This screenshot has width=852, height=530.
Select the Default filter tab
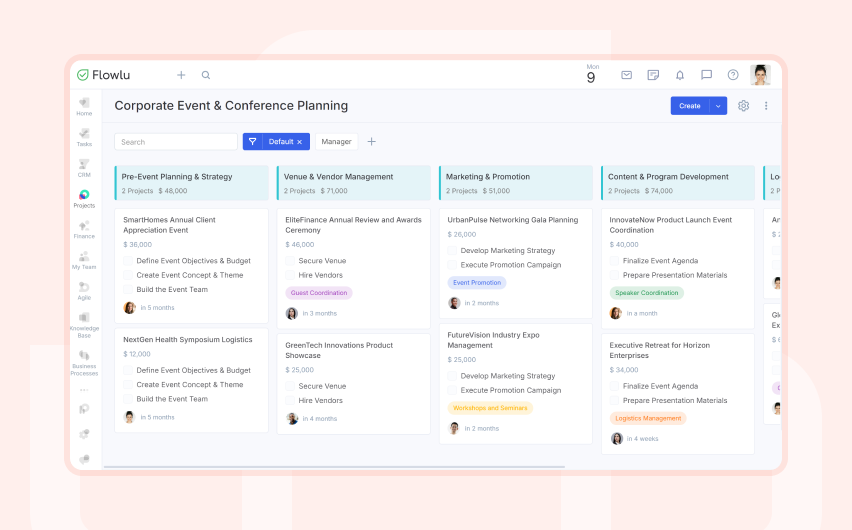coord(281,142)
